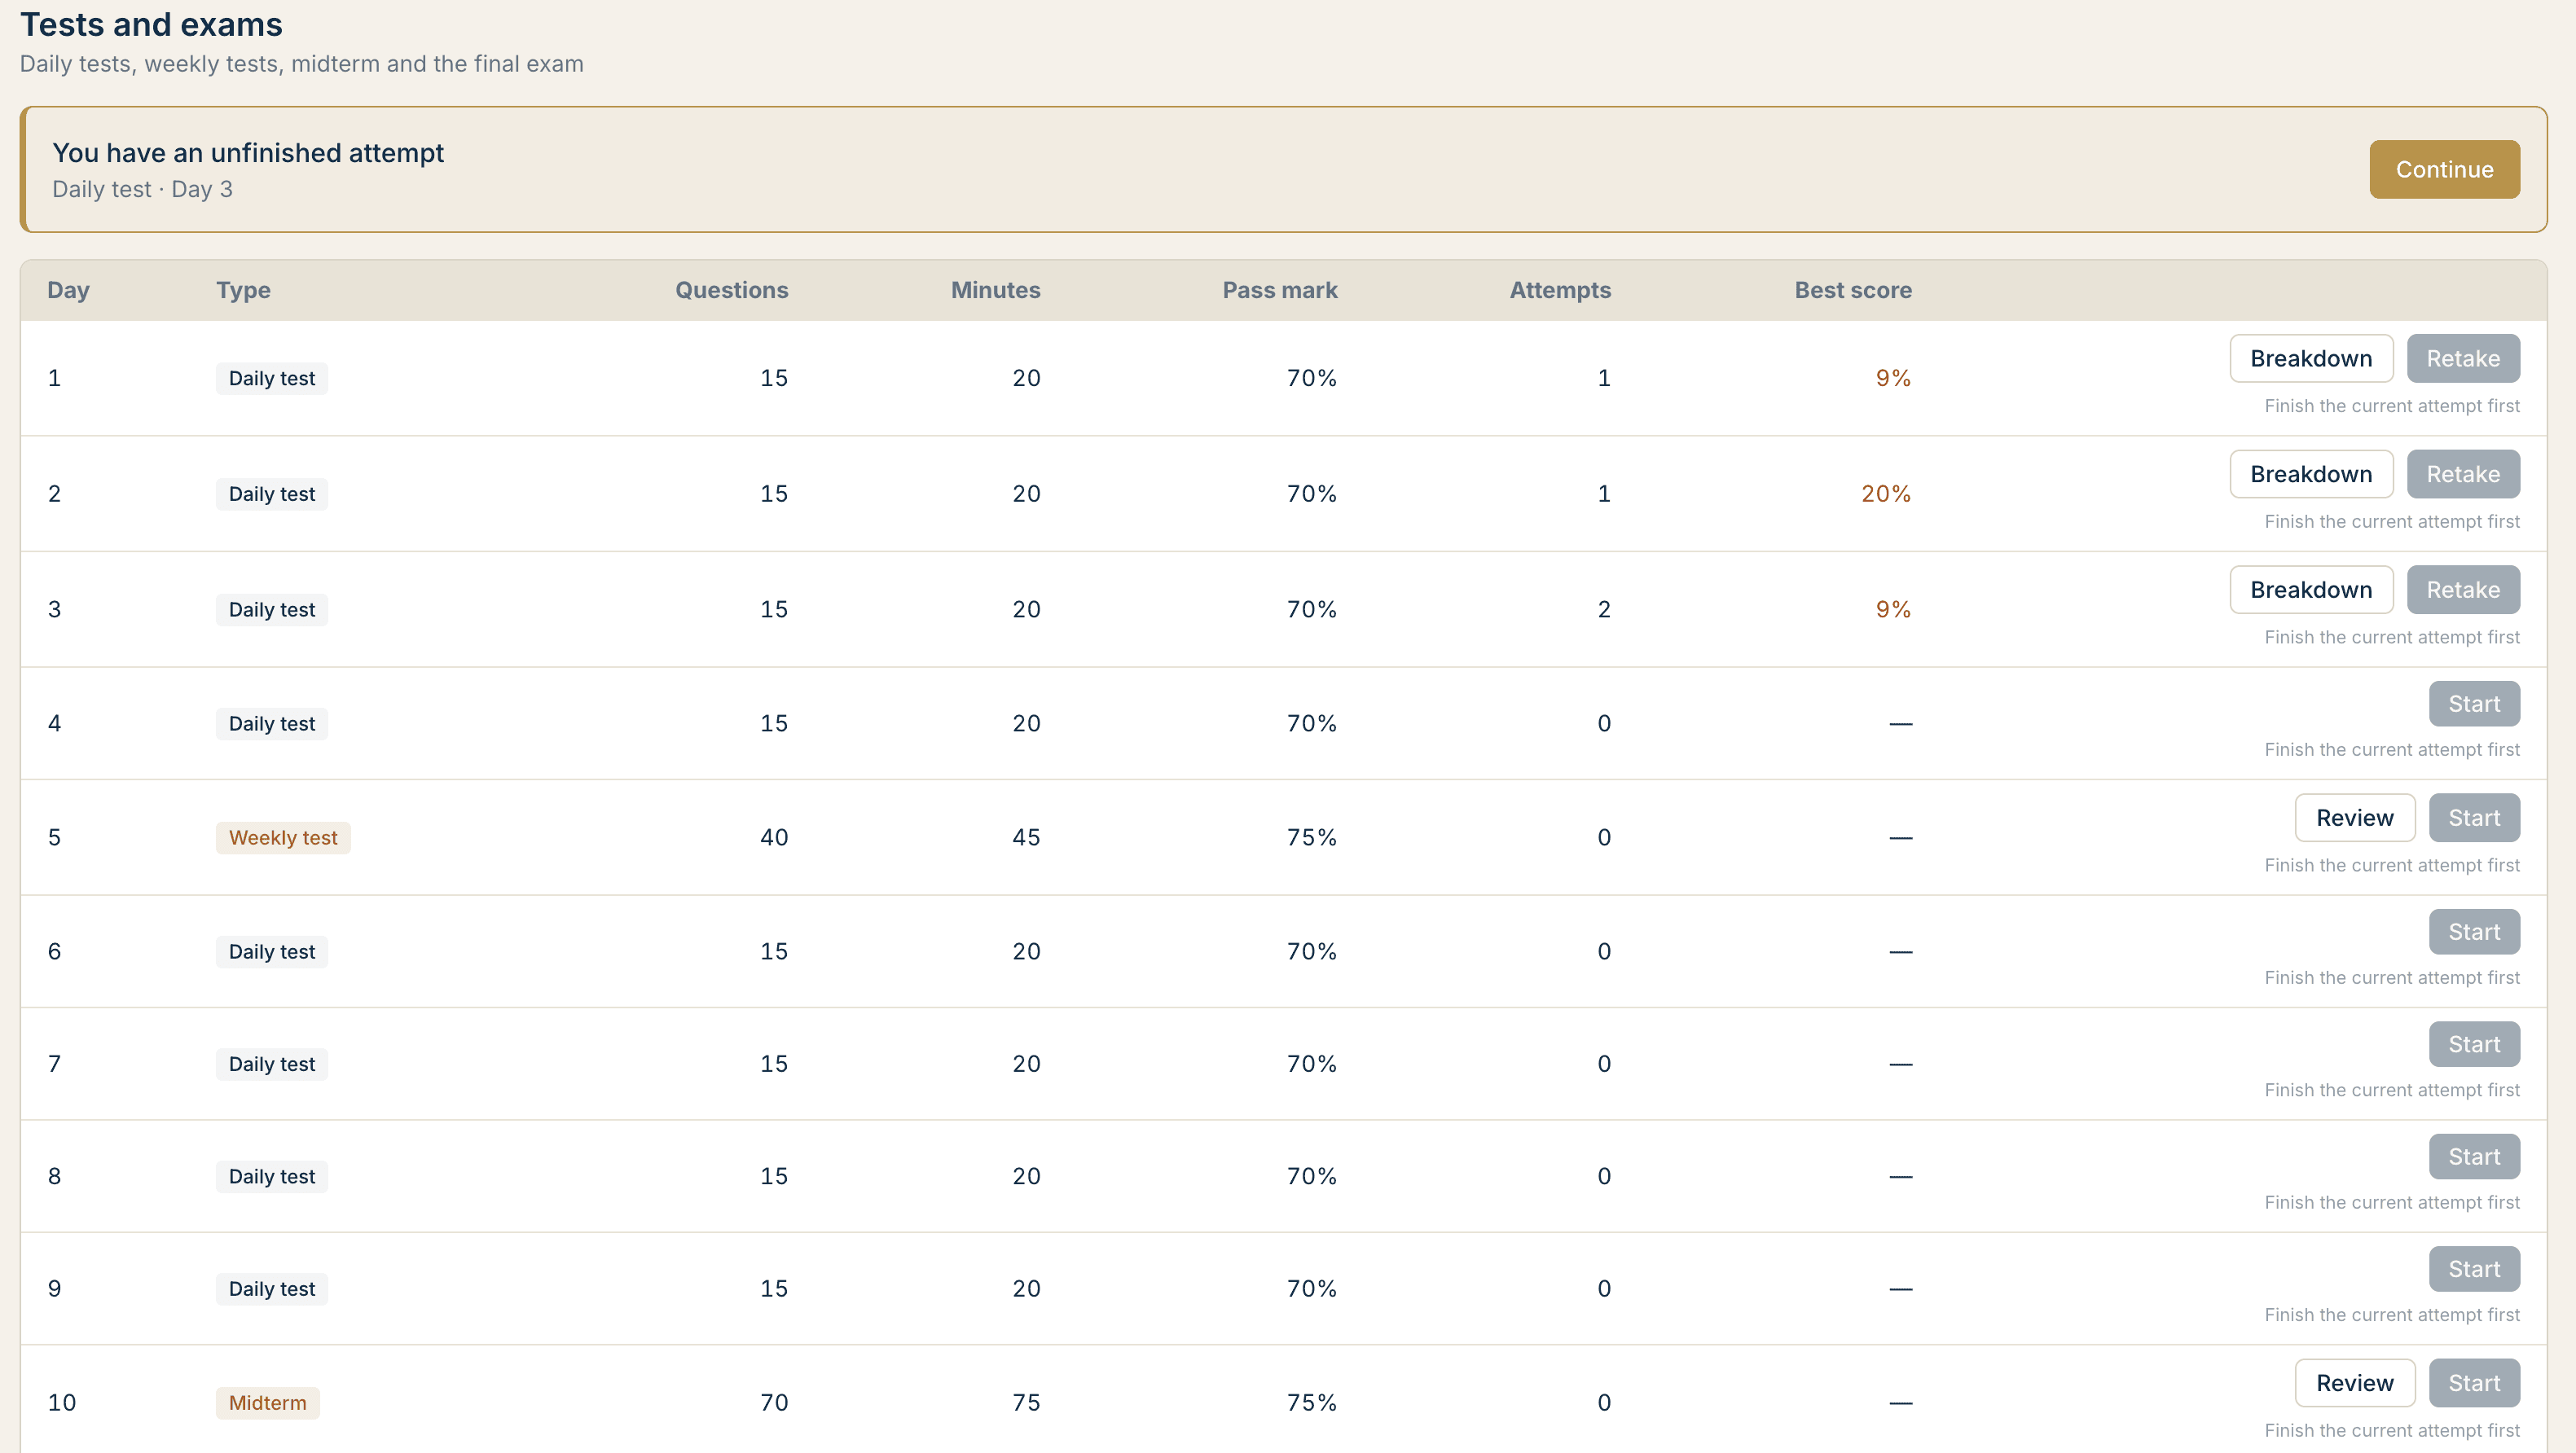Click the Type column header

[x=243, y=290]
